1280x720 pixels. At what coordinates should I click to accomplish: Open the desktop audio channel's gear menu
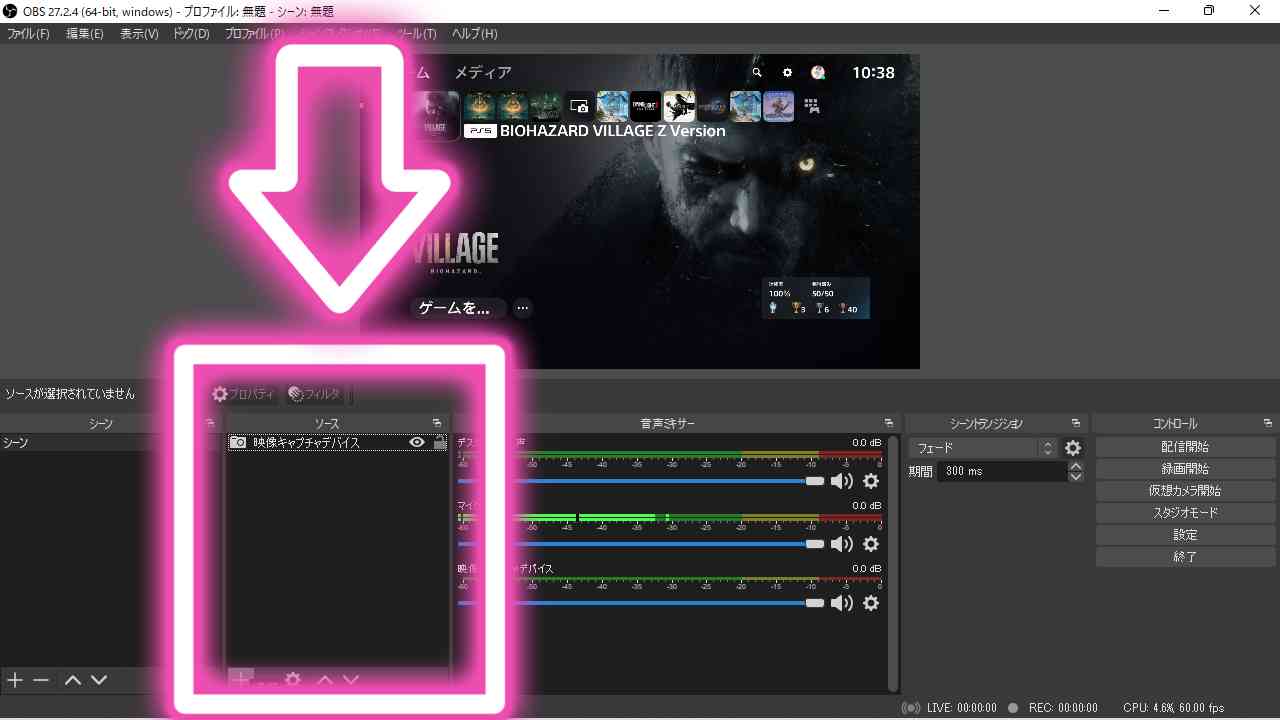point(871,481)
